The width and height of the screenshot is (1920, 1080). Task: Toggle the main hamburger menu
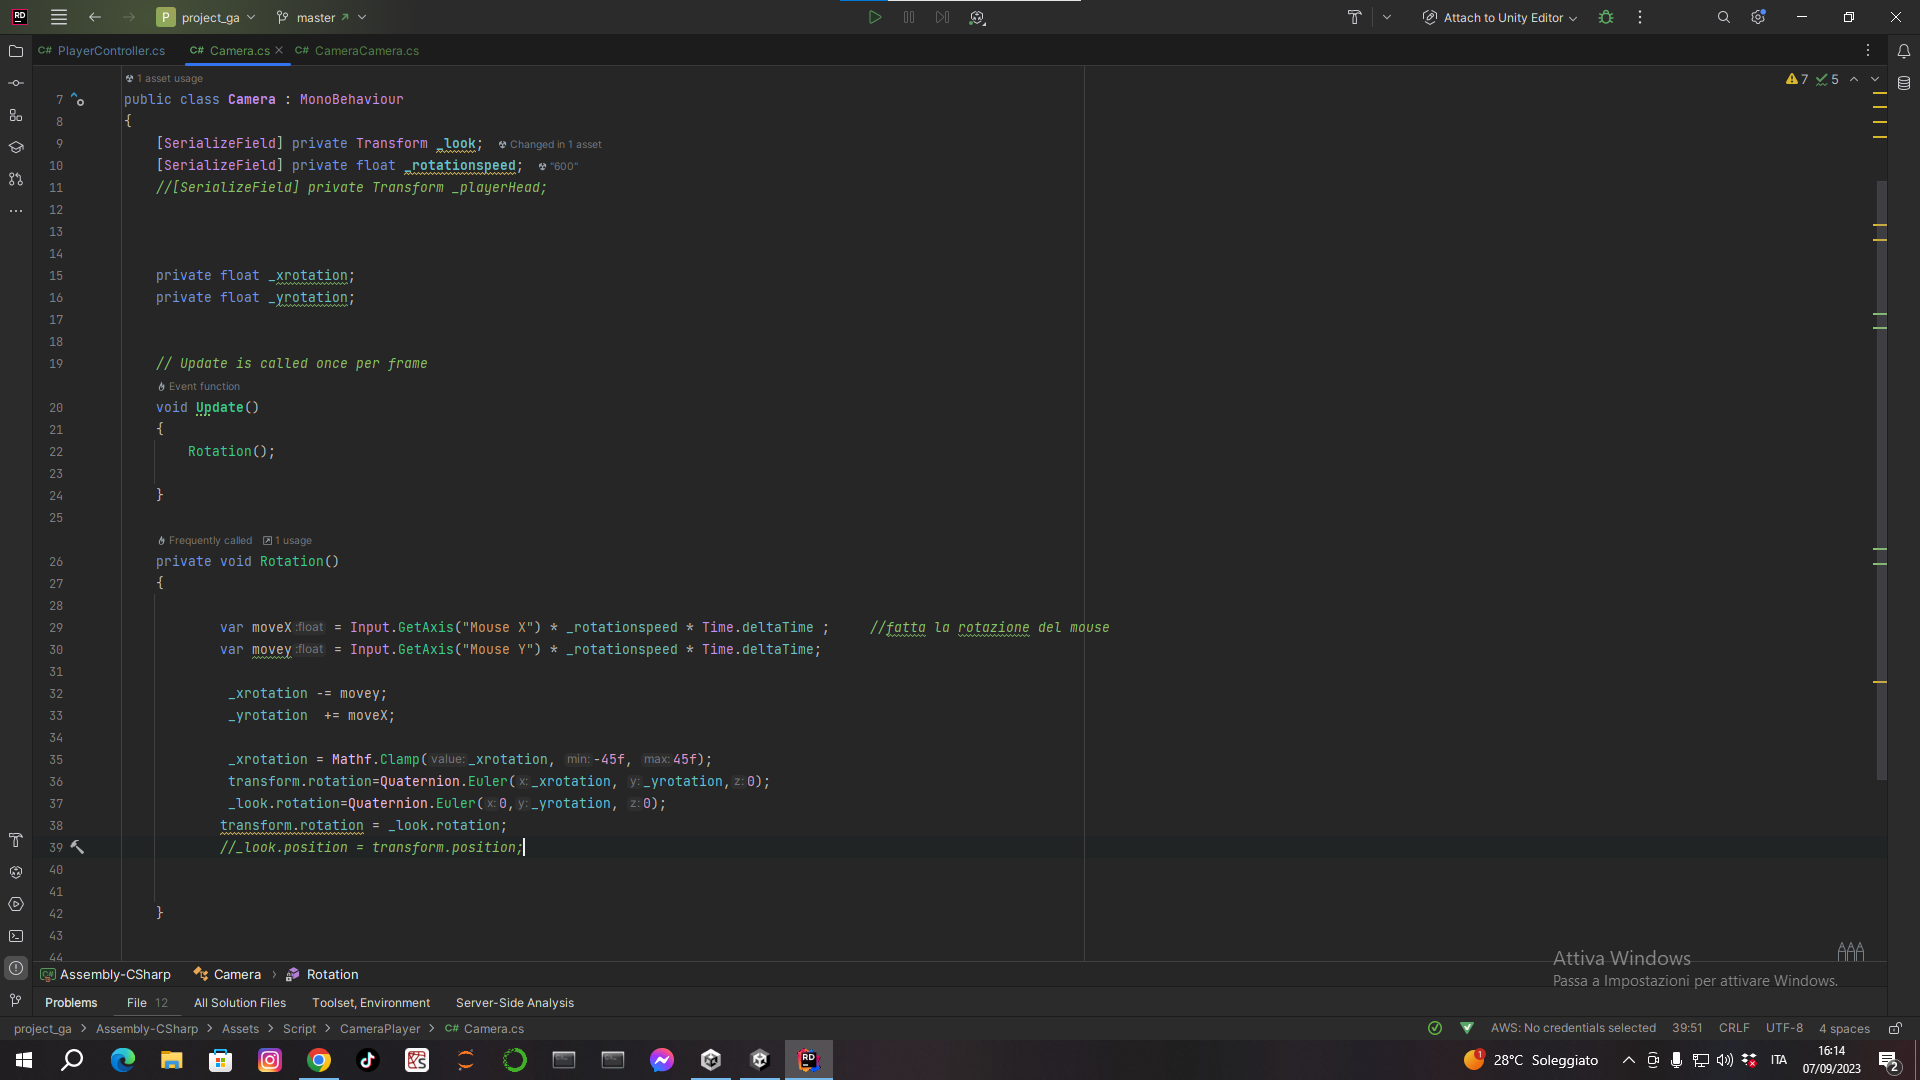click(59, 17)
